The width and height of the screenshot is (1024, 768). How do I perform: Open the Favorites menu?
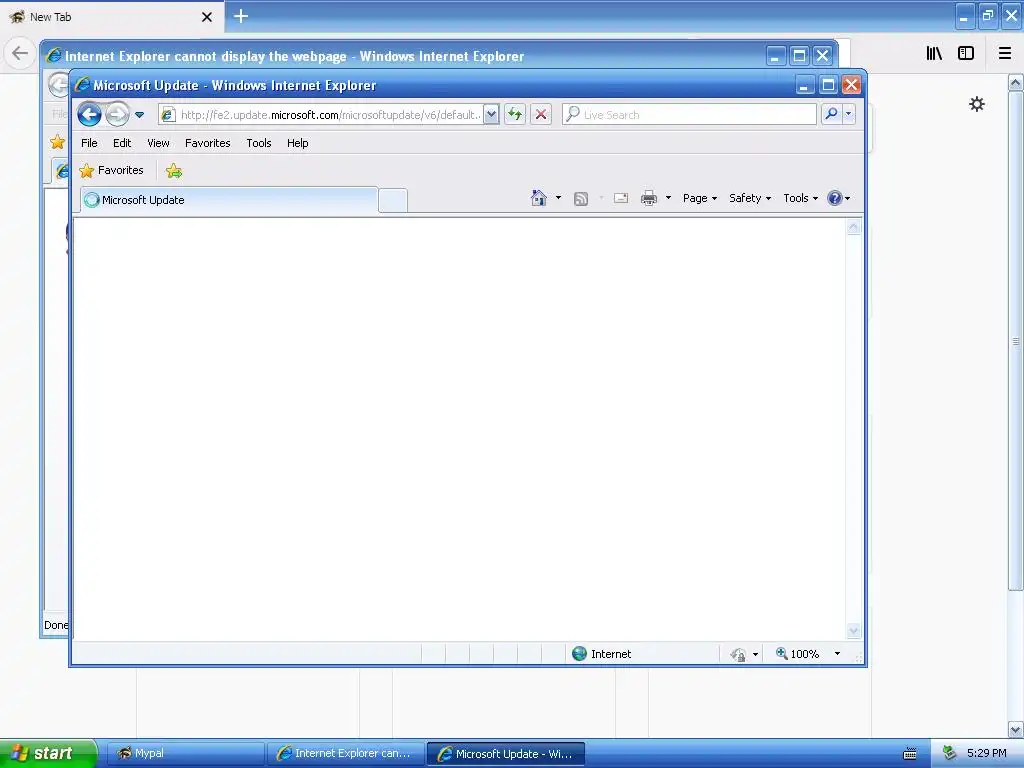pos(208,143)
